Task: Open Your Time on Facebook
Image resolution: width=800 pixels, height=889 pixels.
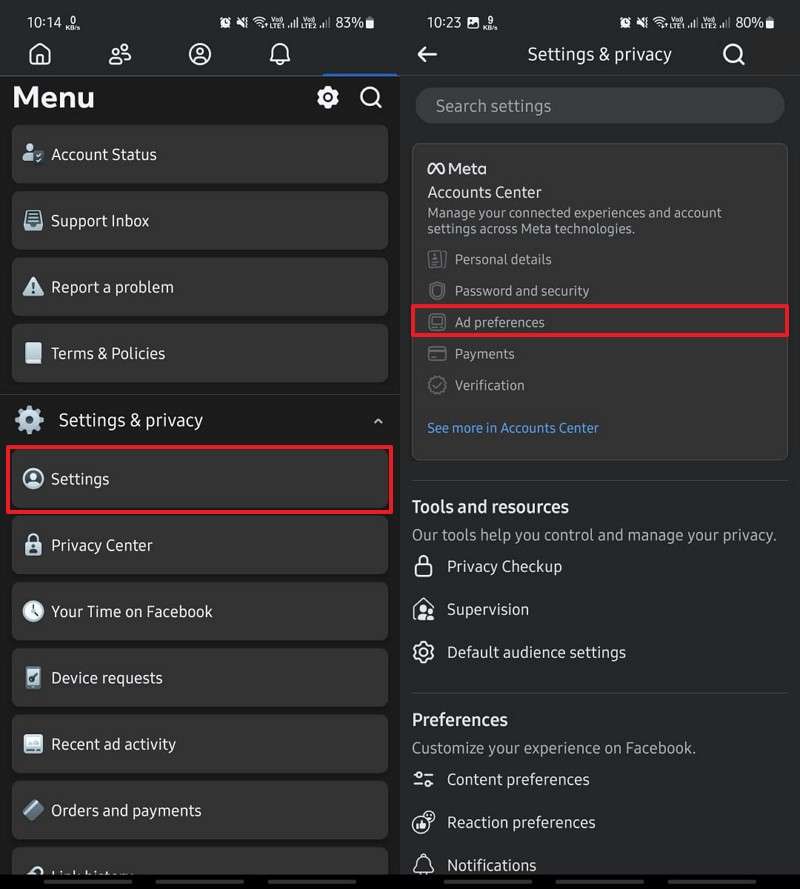Action: tap(200, 611)
